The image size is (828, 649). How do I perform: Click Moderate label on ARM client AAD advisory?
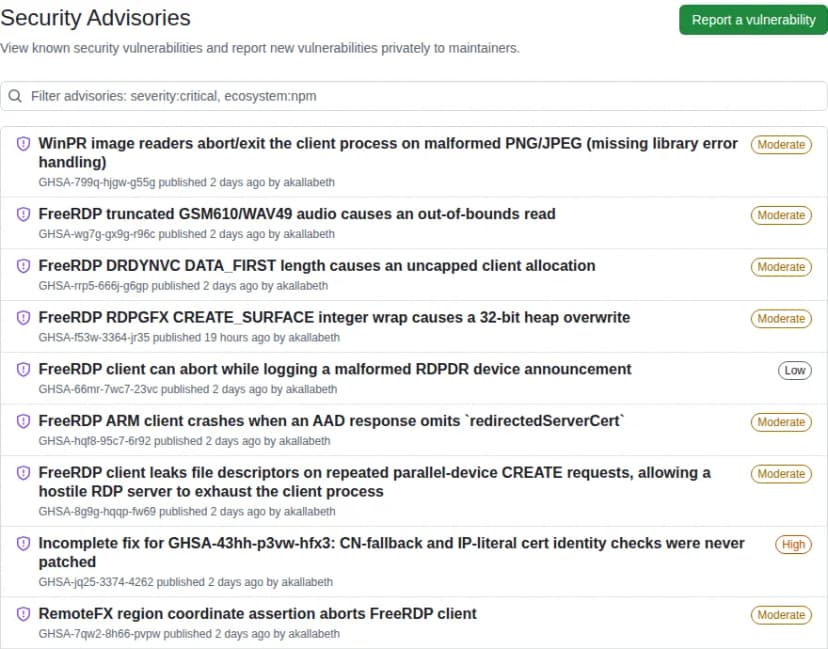tap(781, 422)
